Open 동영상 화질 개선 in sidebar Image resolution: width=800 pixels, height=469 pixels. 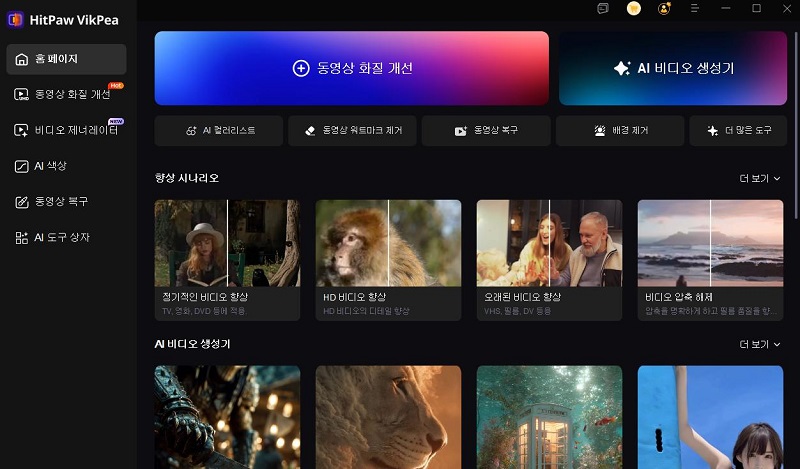(x=66, y=95)
